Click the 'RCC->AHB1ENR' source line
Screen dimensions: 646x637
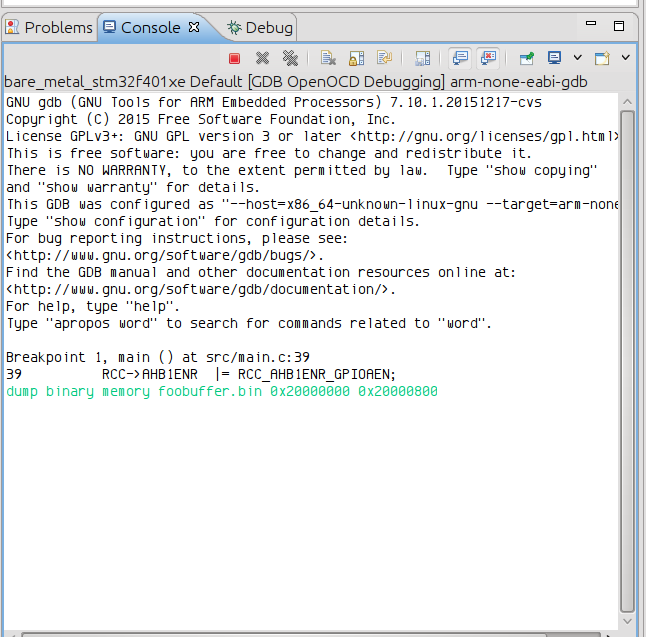point(201,375)
